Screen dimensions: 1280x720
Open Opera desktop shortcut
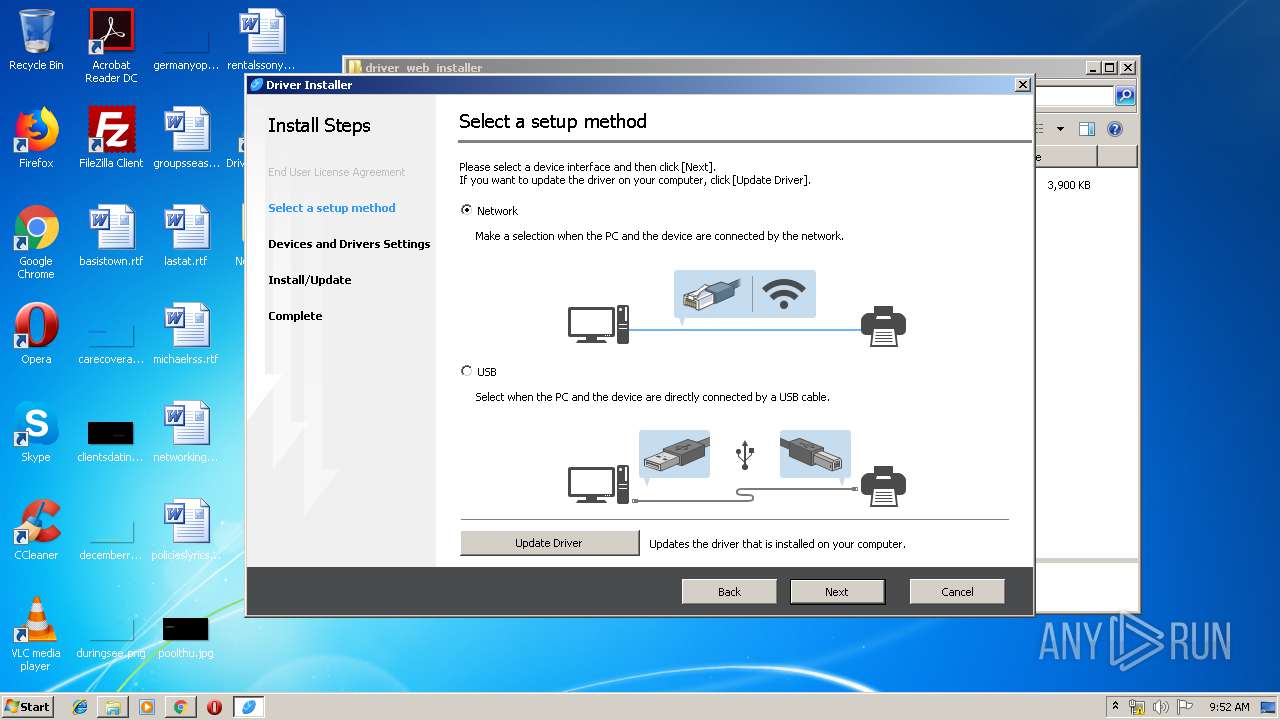[x=36, y=334]
